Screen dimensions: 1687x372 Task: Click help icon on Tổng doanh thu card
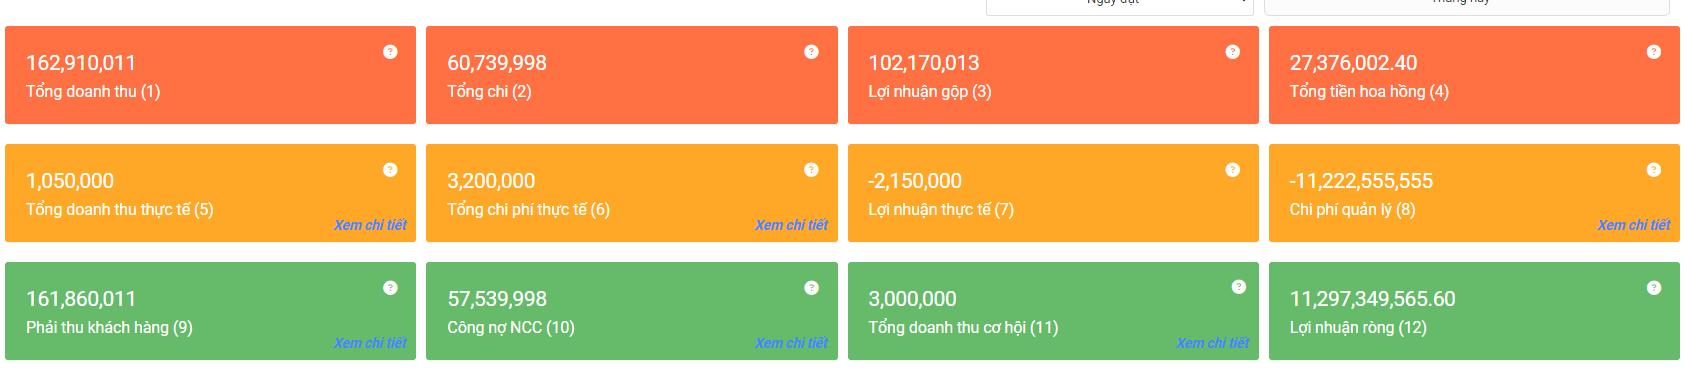tap(390, 52)
